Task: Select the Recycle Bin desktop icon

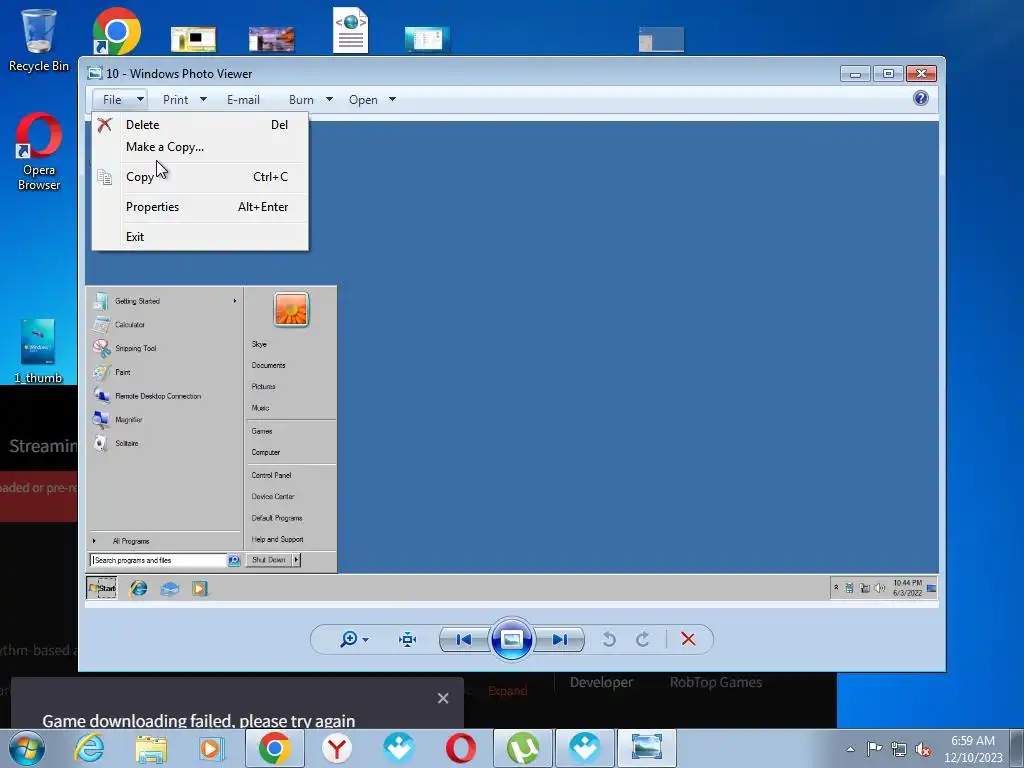Action: pos(39,40)
